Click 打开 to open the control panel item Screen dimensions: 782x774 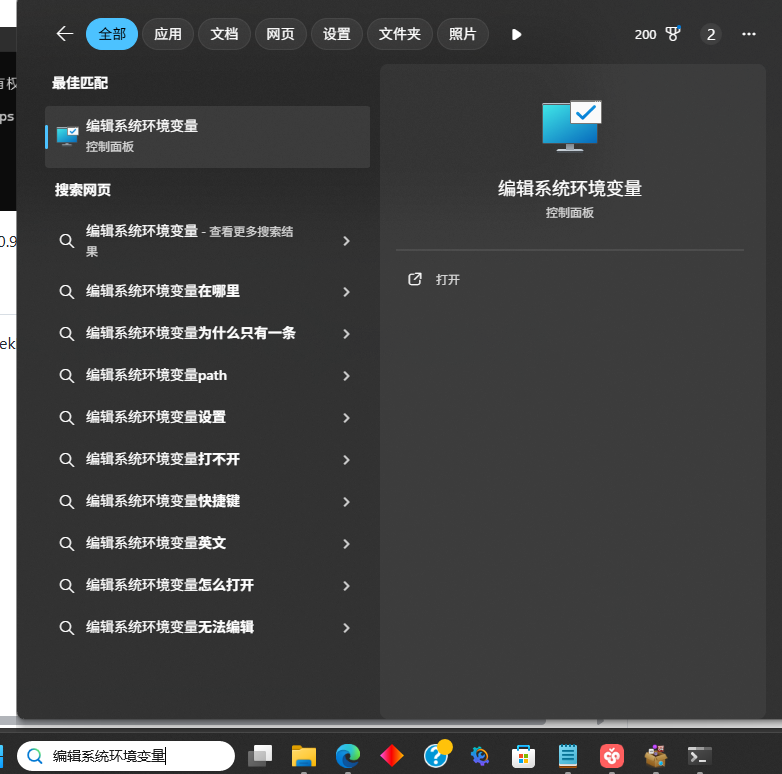point(447,280)
